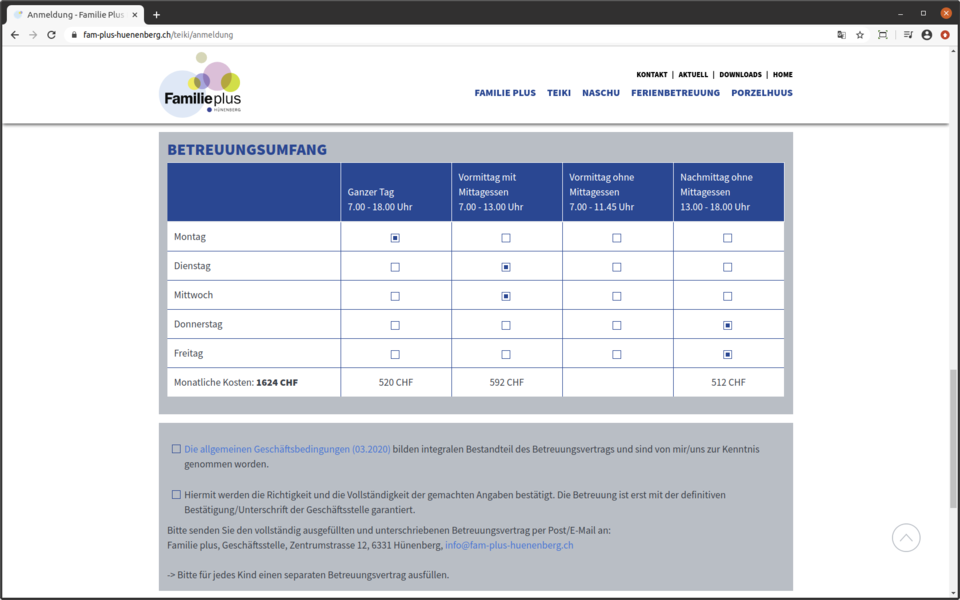Check Freitag Ganzer Tag checkbox
The width and height of the screenshot is (960, 600).
click(395, 354)
